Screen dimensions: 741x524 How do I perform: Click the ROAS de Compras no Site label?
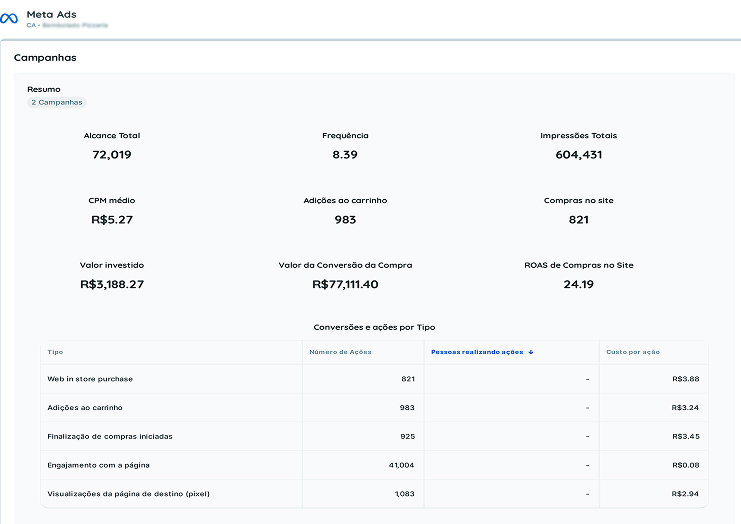578,265
